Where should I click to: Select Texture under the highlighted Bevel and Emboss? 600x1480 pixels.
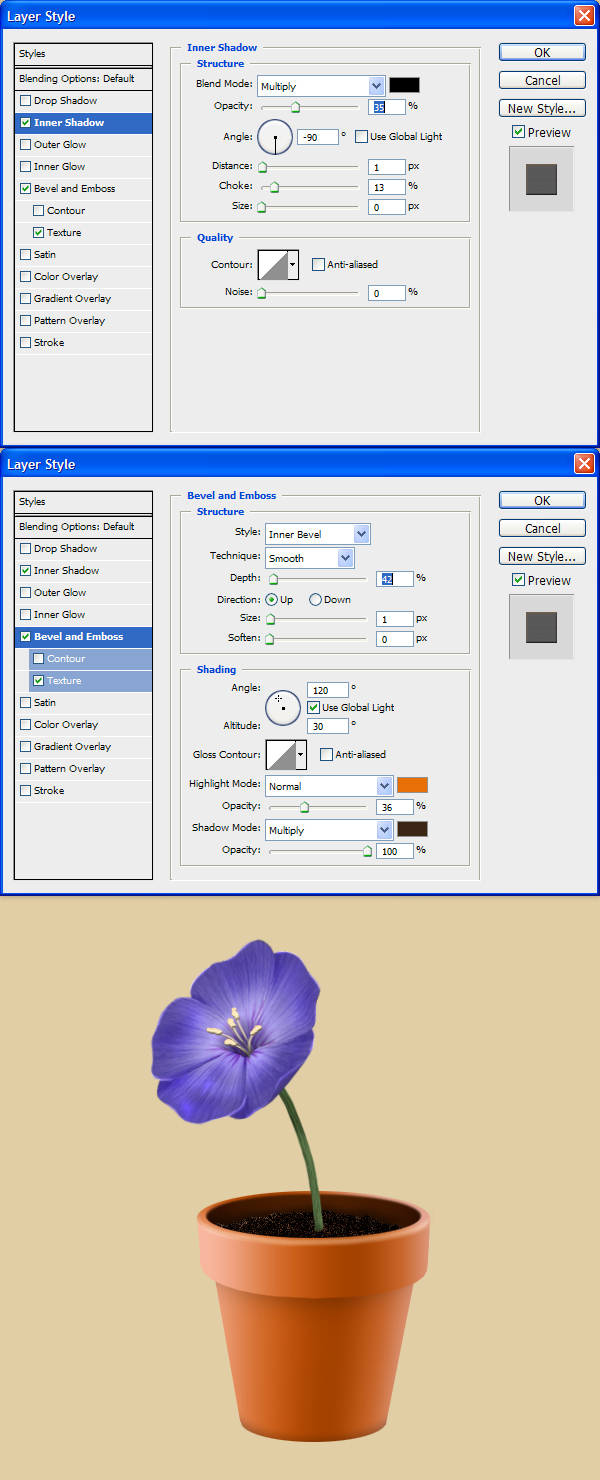click(x=63, y=681)
